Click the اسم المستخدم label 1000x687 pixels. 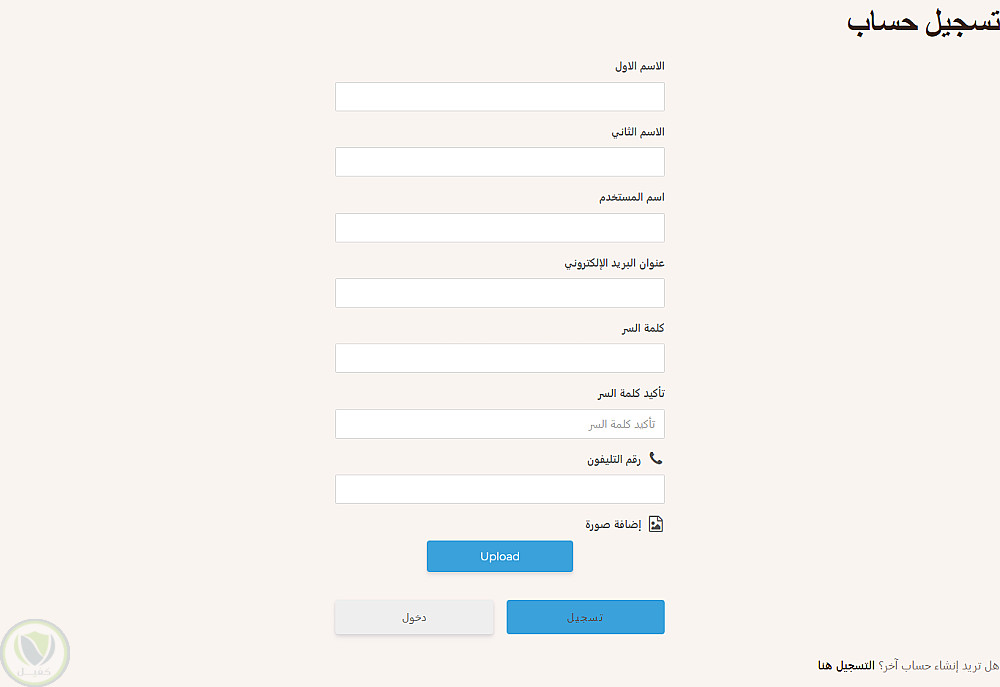[632, 197]
